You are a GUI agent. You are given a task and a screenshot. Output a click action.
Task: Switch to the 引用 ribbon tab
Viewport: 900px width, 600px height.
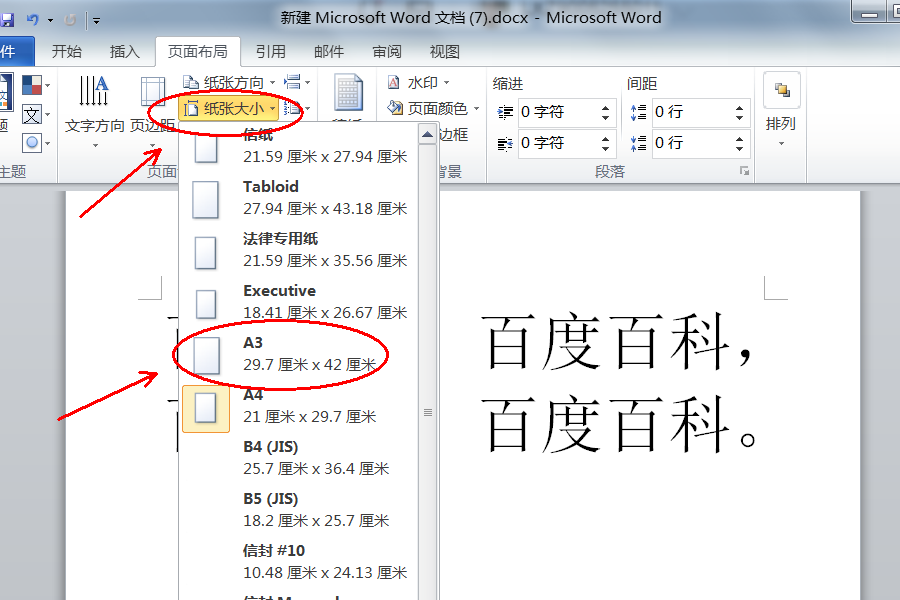point(270,52)
